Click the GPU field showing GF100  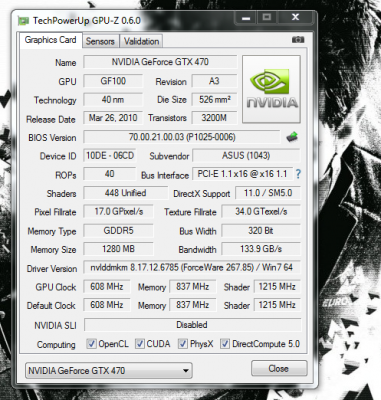(113, 81)
